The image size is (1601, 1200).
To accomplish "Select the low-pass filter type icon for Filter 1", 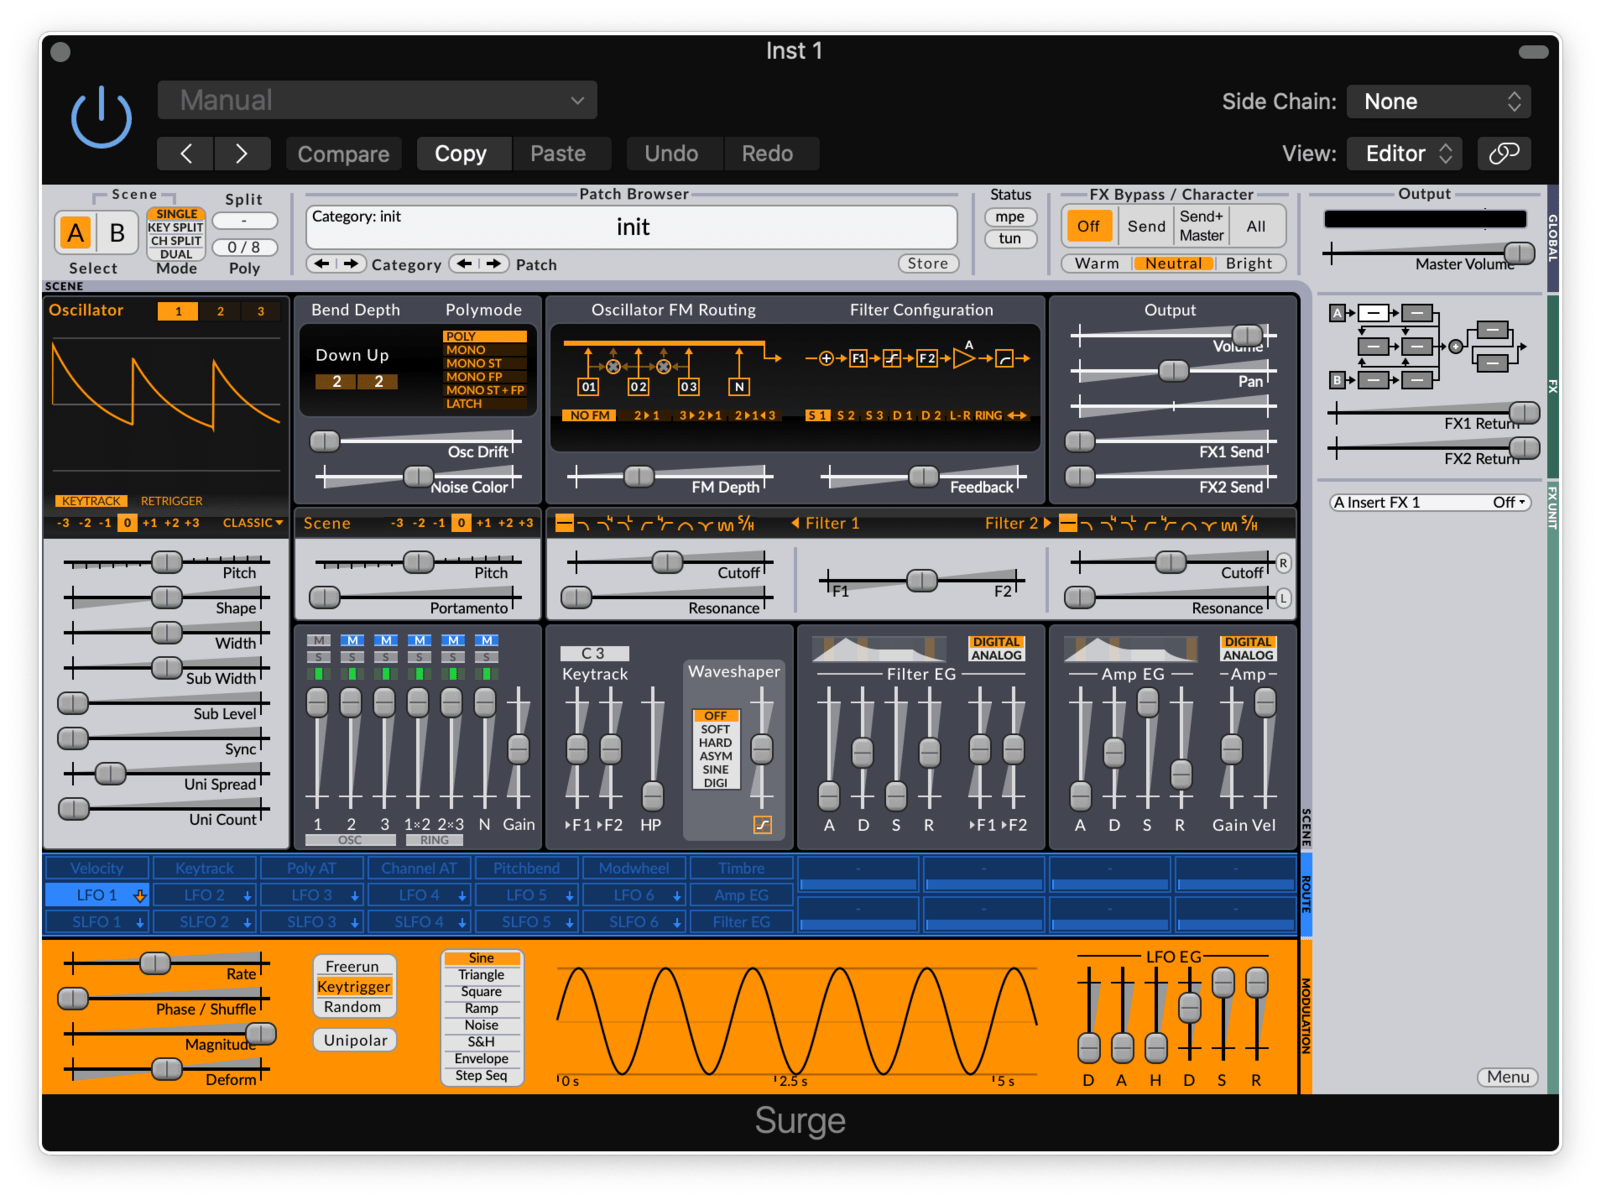I will click(x=583, y=524).
